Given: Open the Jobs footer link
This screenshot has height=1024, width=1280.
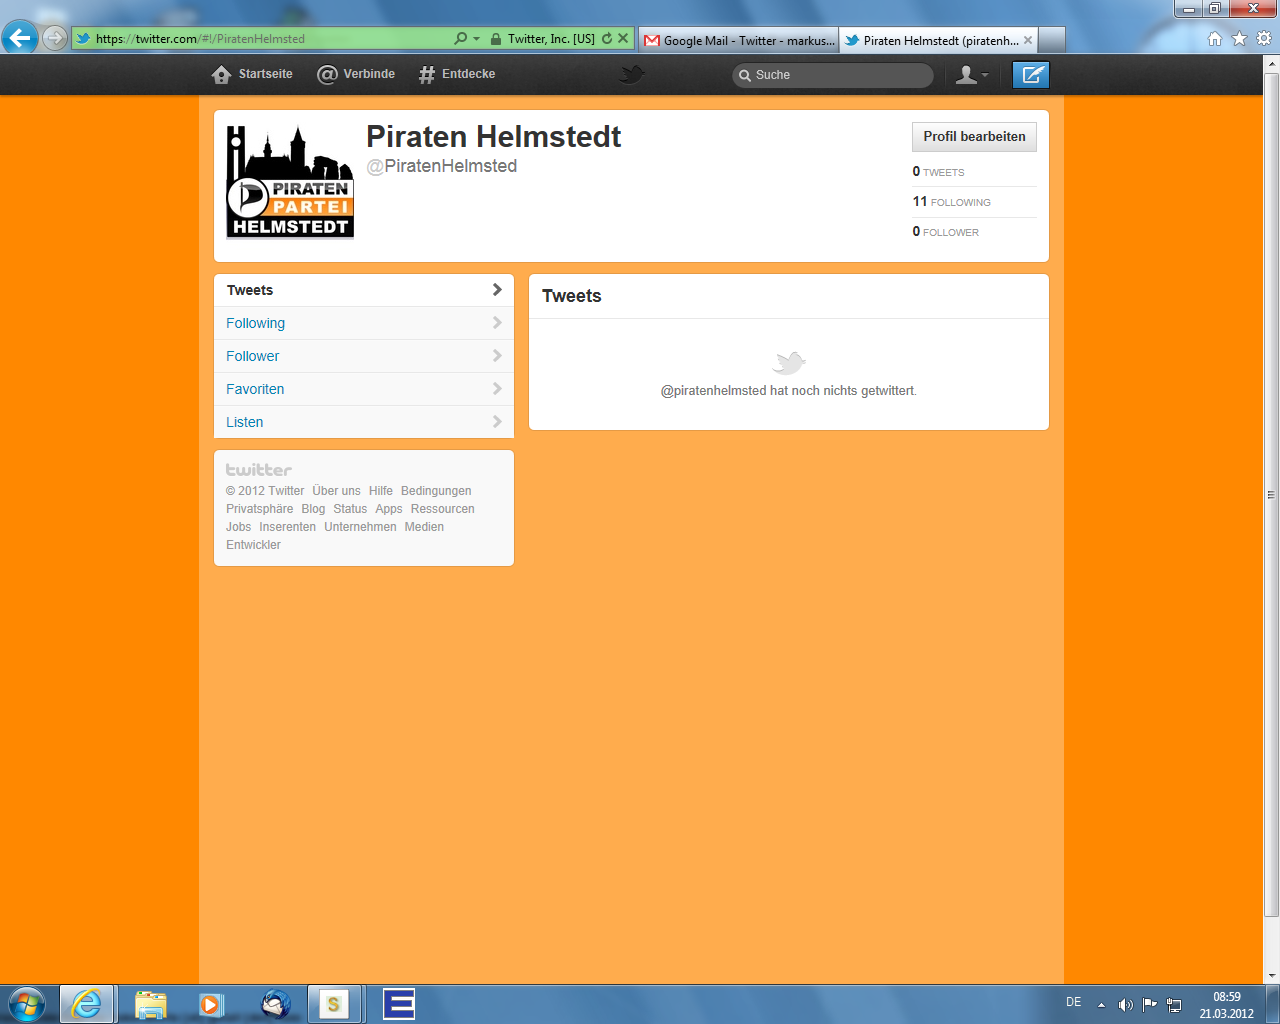Looking at the screenshot, I should click(239, 527).
